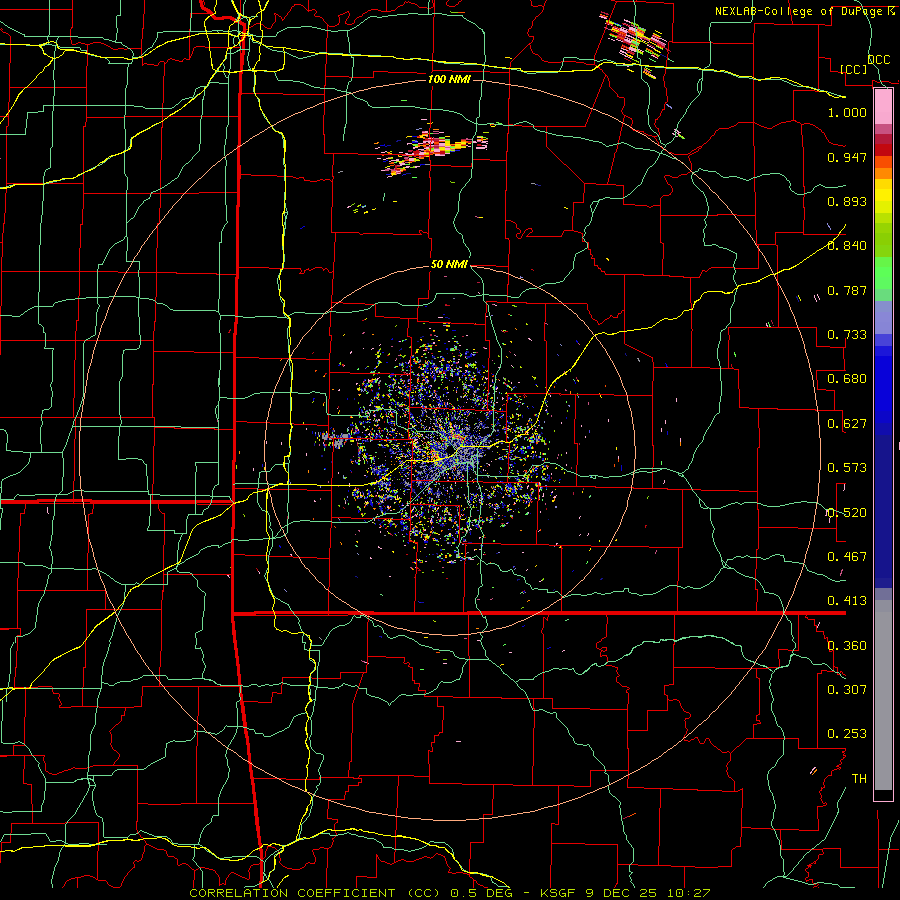Pick the olive-green swatch beside 0.840
This screenshot has height=900, width=900.
tap(883, 240)
